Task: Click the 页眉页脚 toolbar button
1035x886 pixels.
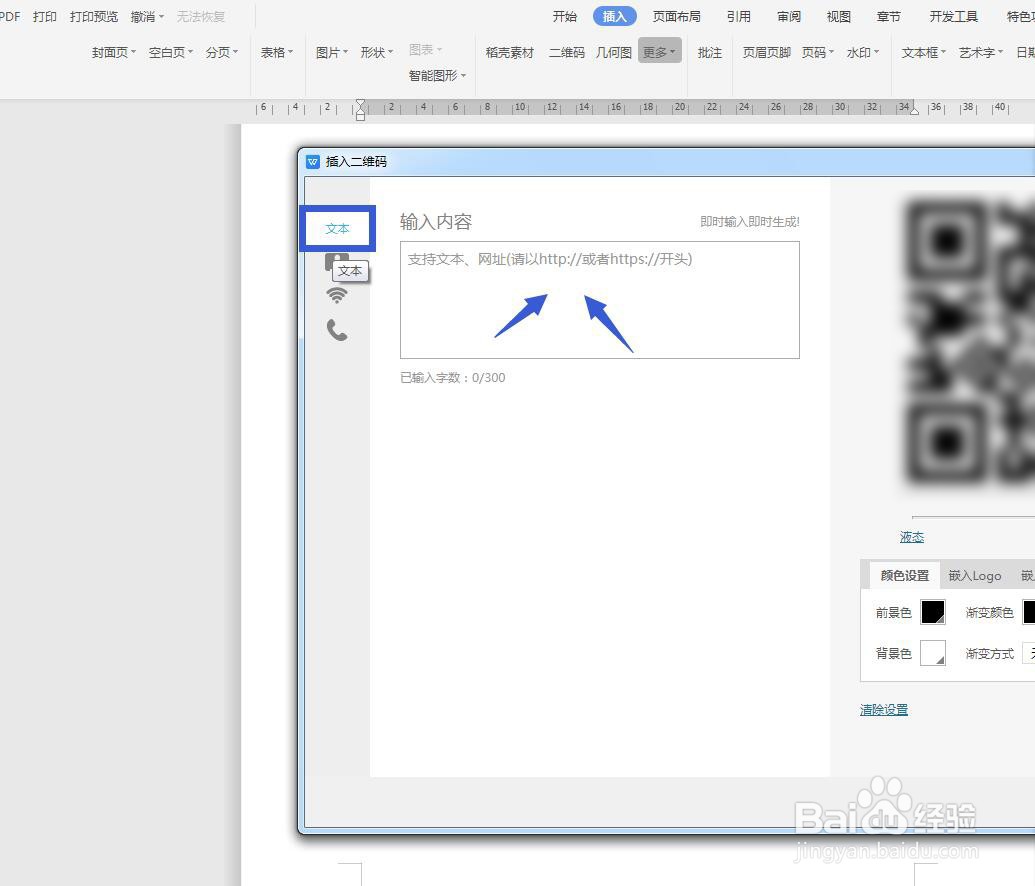Action: coord(766,52)
